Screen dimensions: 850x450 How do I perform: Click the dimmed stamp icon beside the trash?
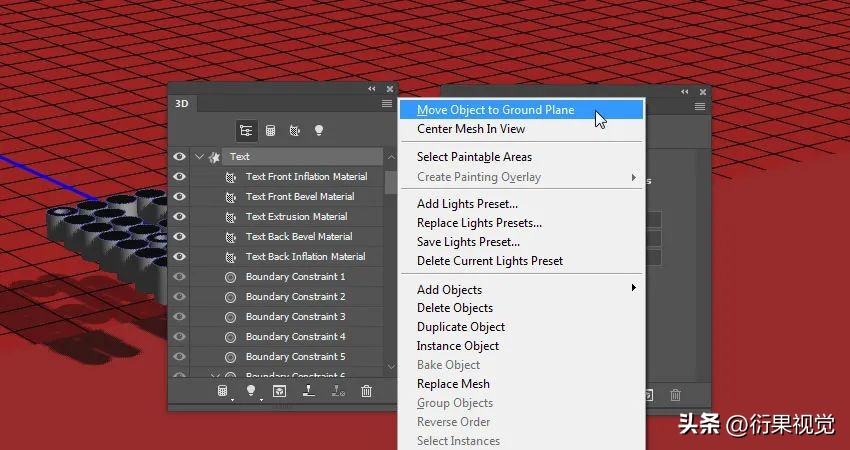(x=338, y=391)
